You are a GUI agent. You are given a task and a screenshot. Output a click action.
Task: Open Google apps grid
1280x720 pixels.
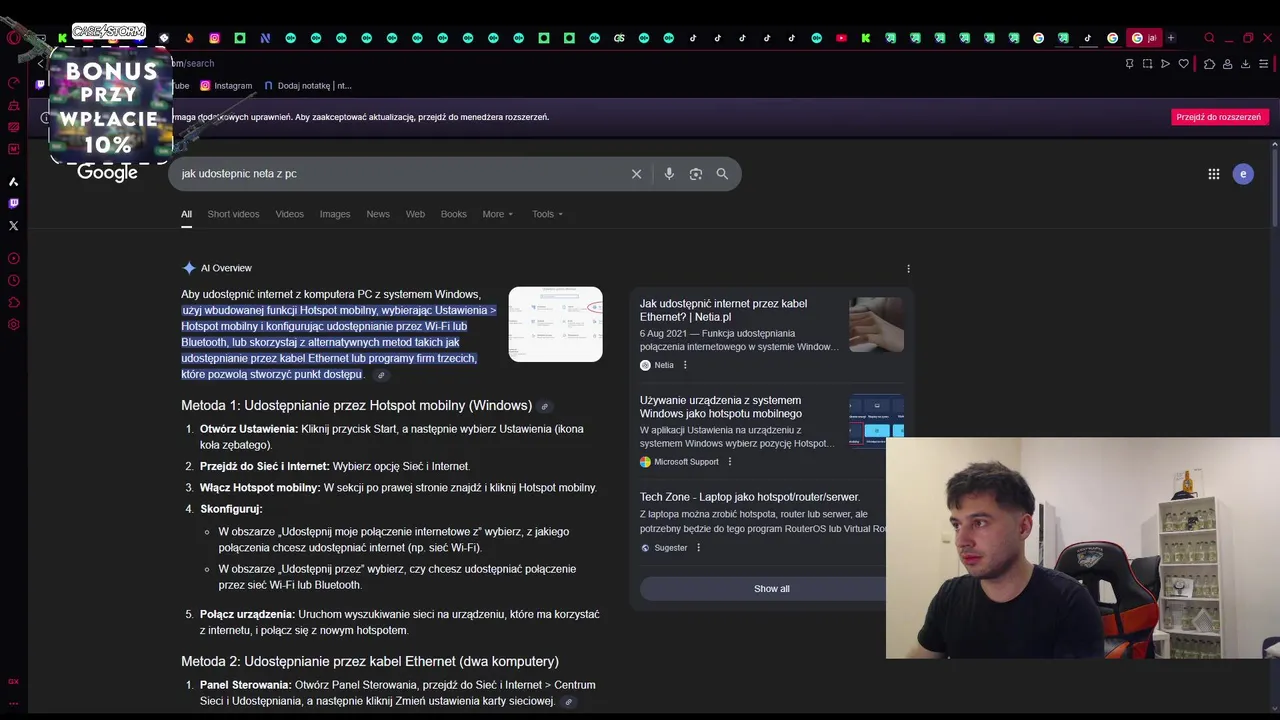(1213, 174)
